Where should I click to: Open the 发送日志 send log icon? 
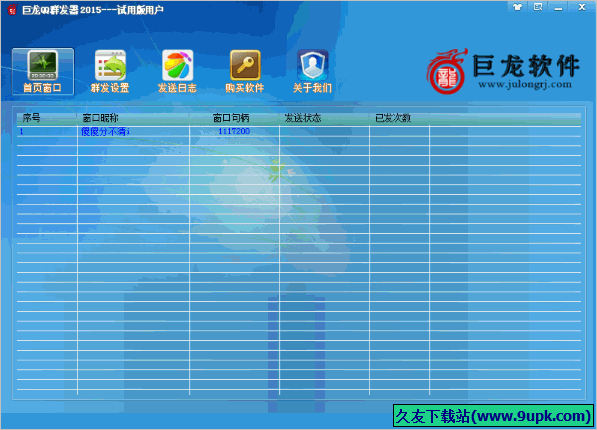coord(177,71)
